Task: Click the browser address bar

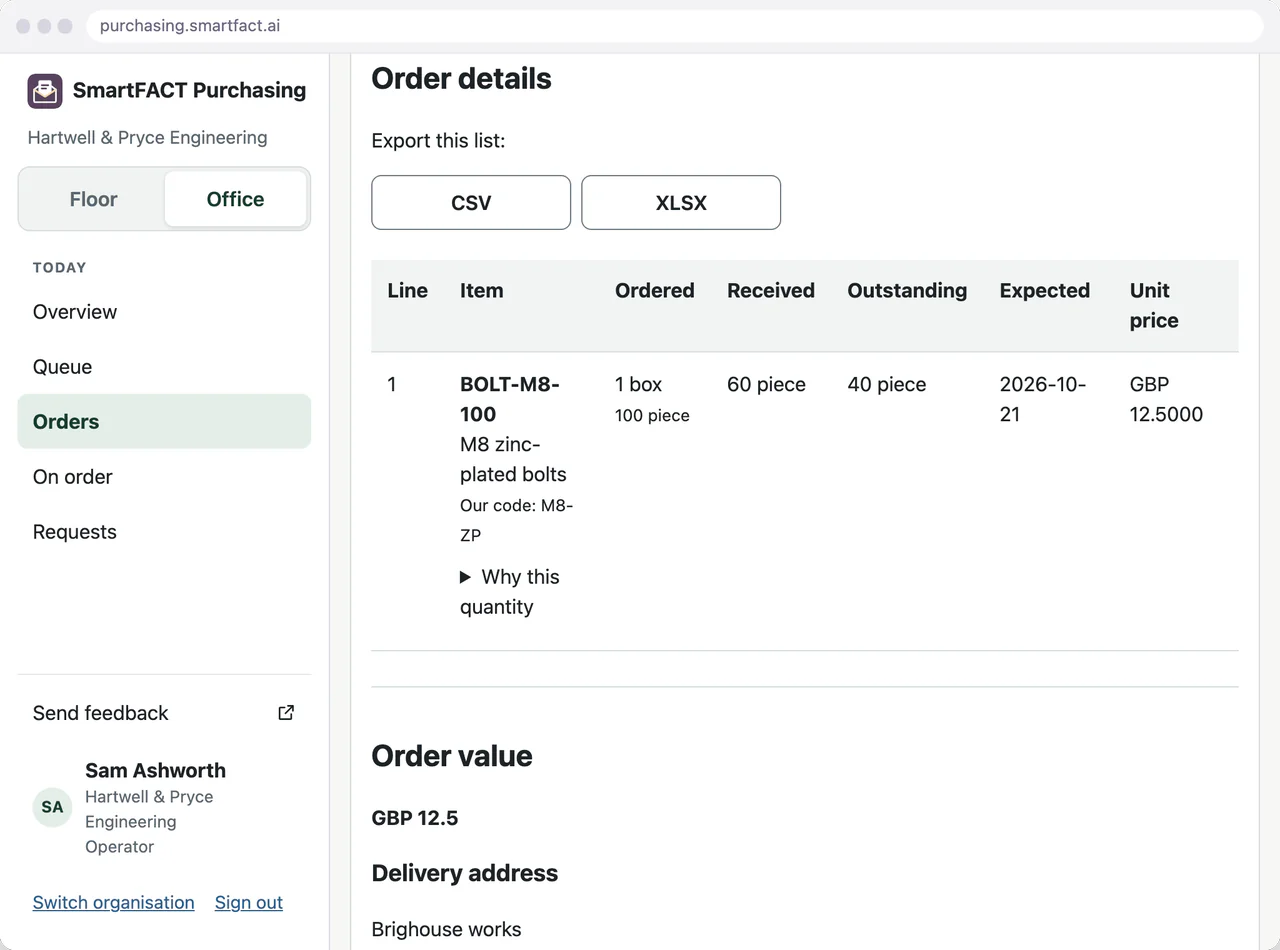Action: coord(675,26)
